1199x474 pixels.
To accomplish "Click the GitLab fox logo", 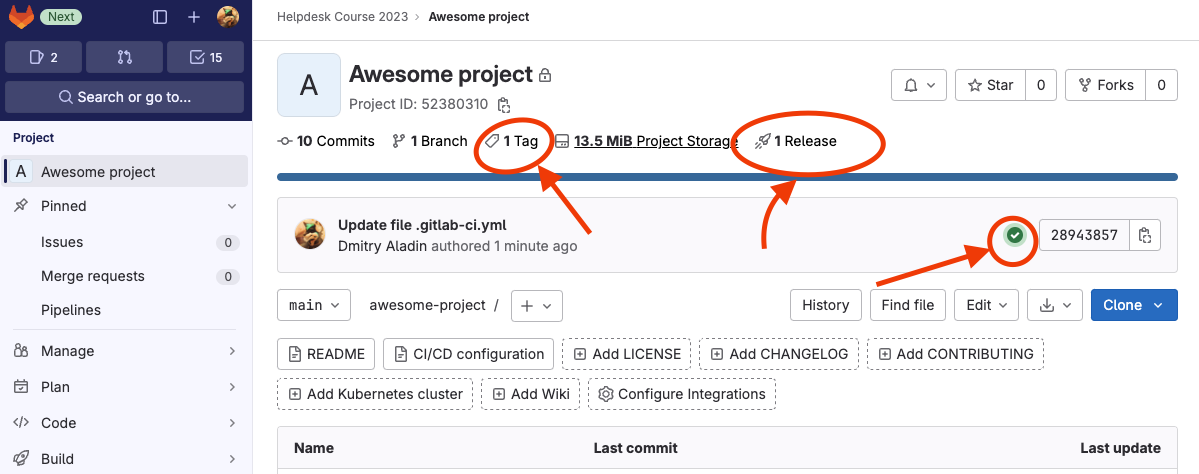I will [x=20, y=17].
